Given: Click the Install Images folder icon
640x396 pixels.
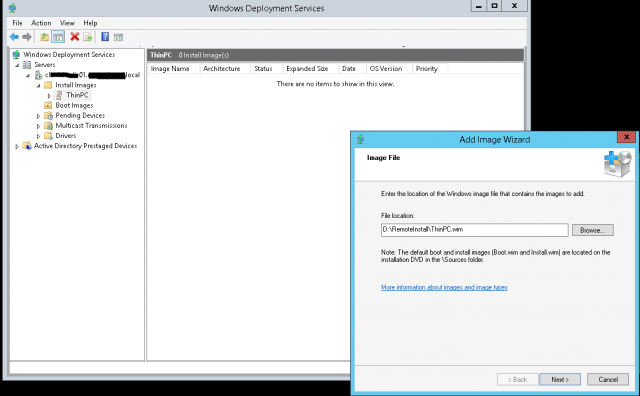Looking at the screenshot, I should tap(48, 85).
